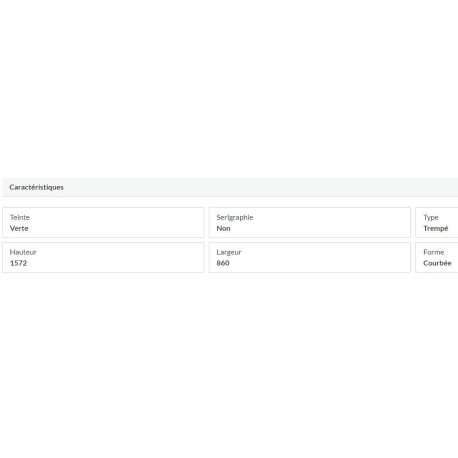This screenshot has width=458, height=458.
Task: Click empty area of the Largeur box
Action: [x=333, y=257]
